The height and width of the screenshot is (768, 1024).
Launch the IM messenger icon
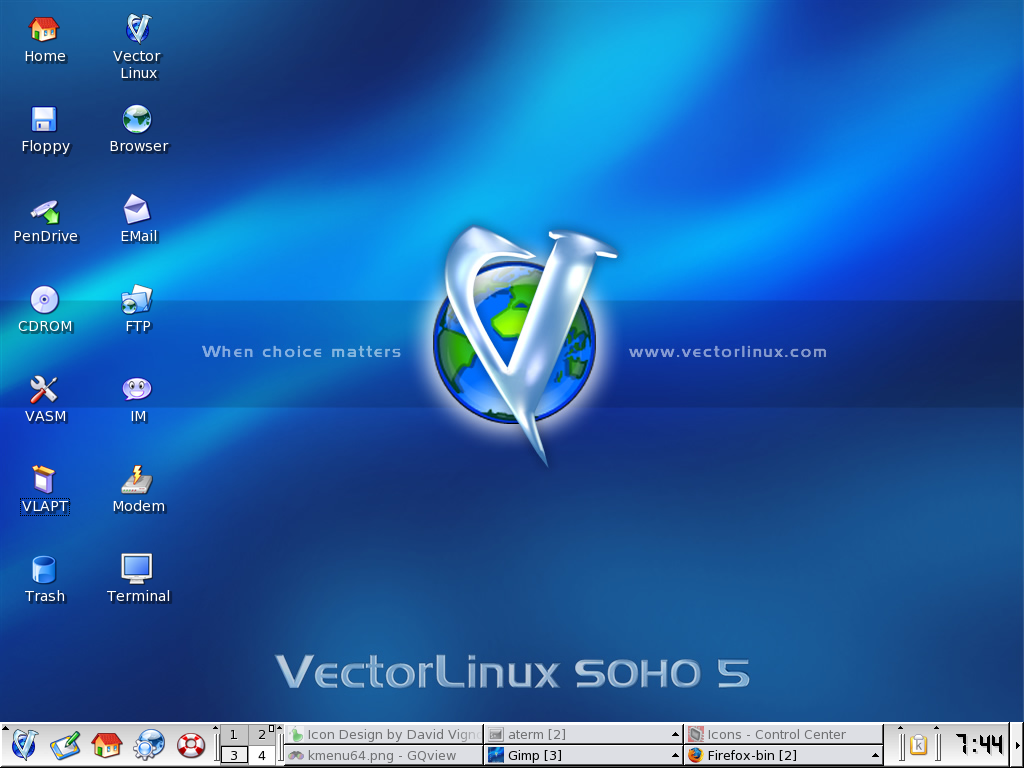137,390
